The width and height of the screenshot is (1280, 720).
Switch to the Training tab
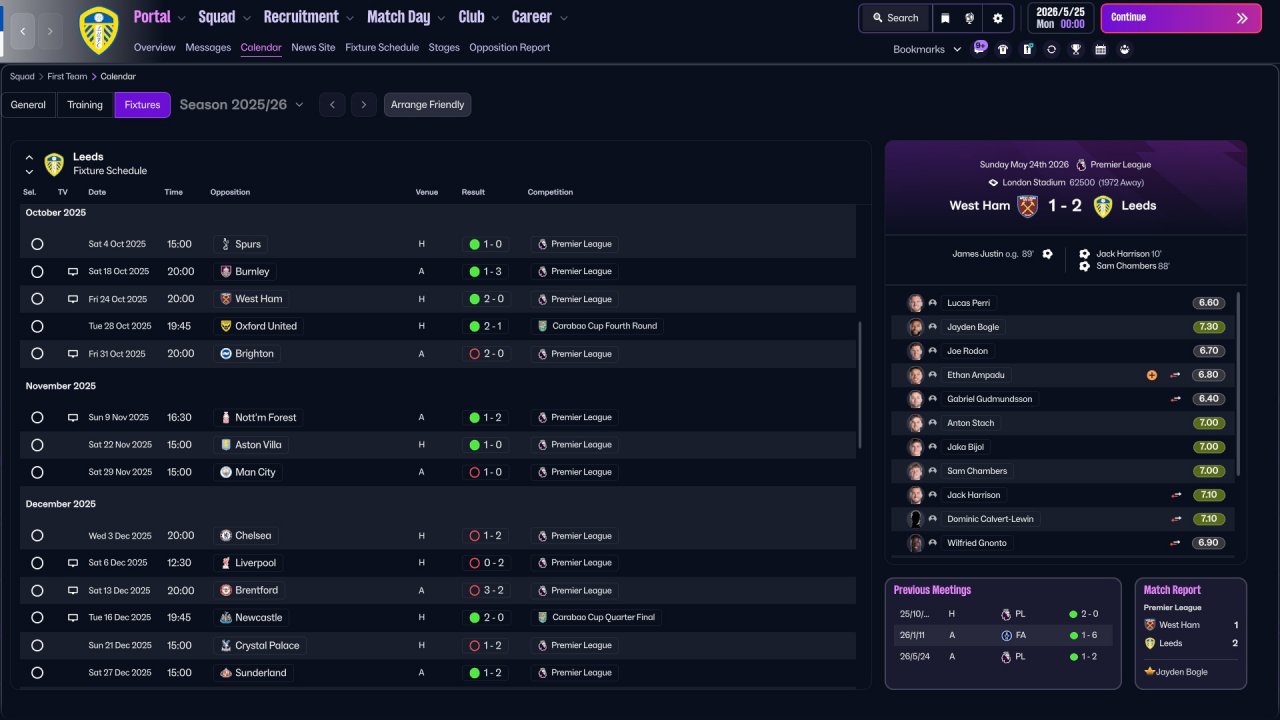85,105
